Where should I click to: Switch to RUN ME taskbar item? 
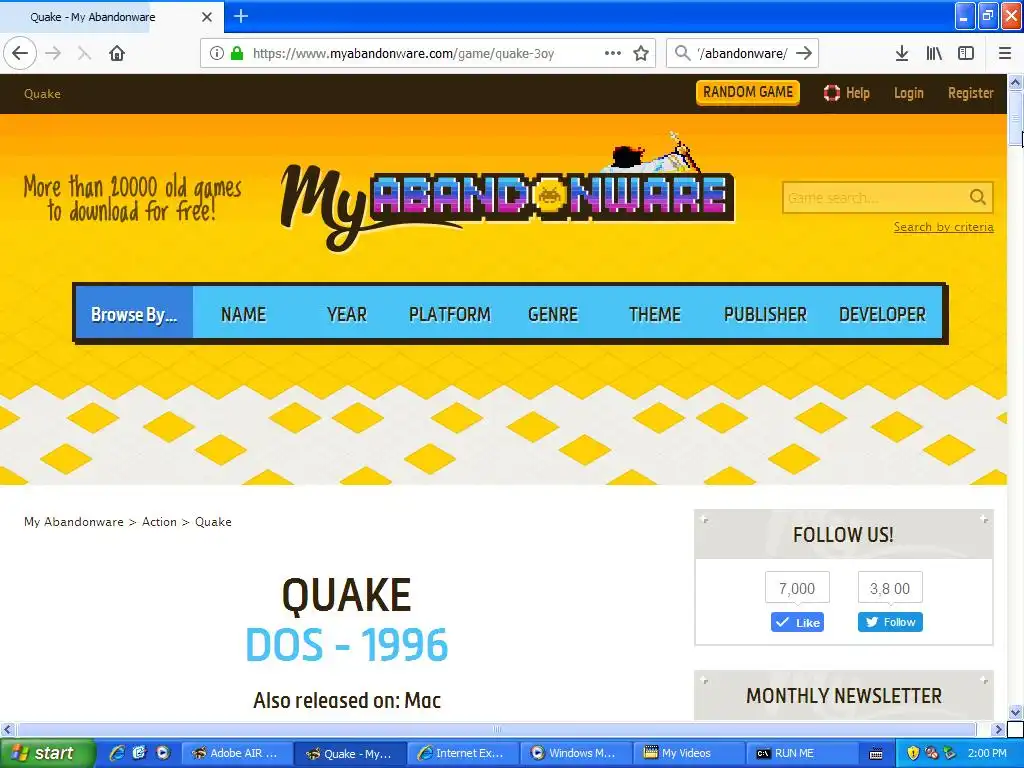pos(802,753)
